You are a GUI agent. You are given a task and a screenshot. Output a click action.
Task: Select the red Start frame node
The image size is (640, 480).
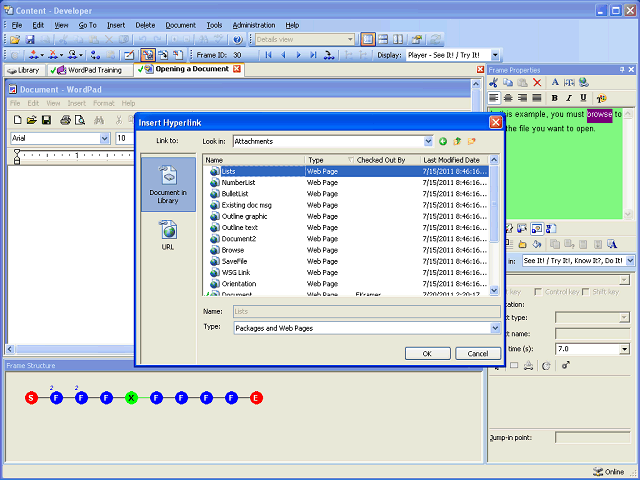tap(31, 398)
